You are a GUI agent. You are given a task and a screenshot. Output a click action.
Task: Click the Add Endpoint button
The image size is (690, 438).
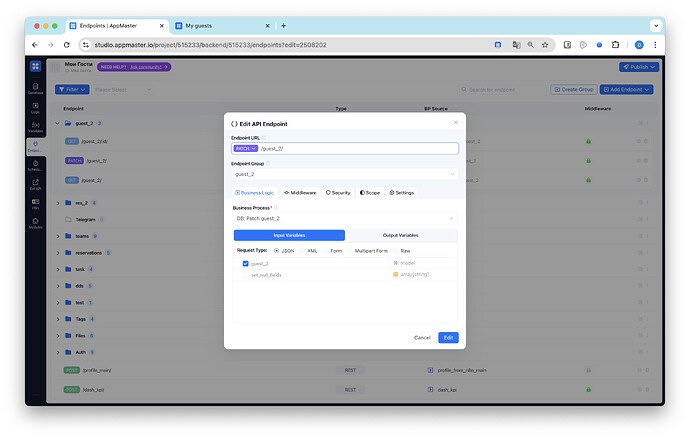click(x=626, y=89)
